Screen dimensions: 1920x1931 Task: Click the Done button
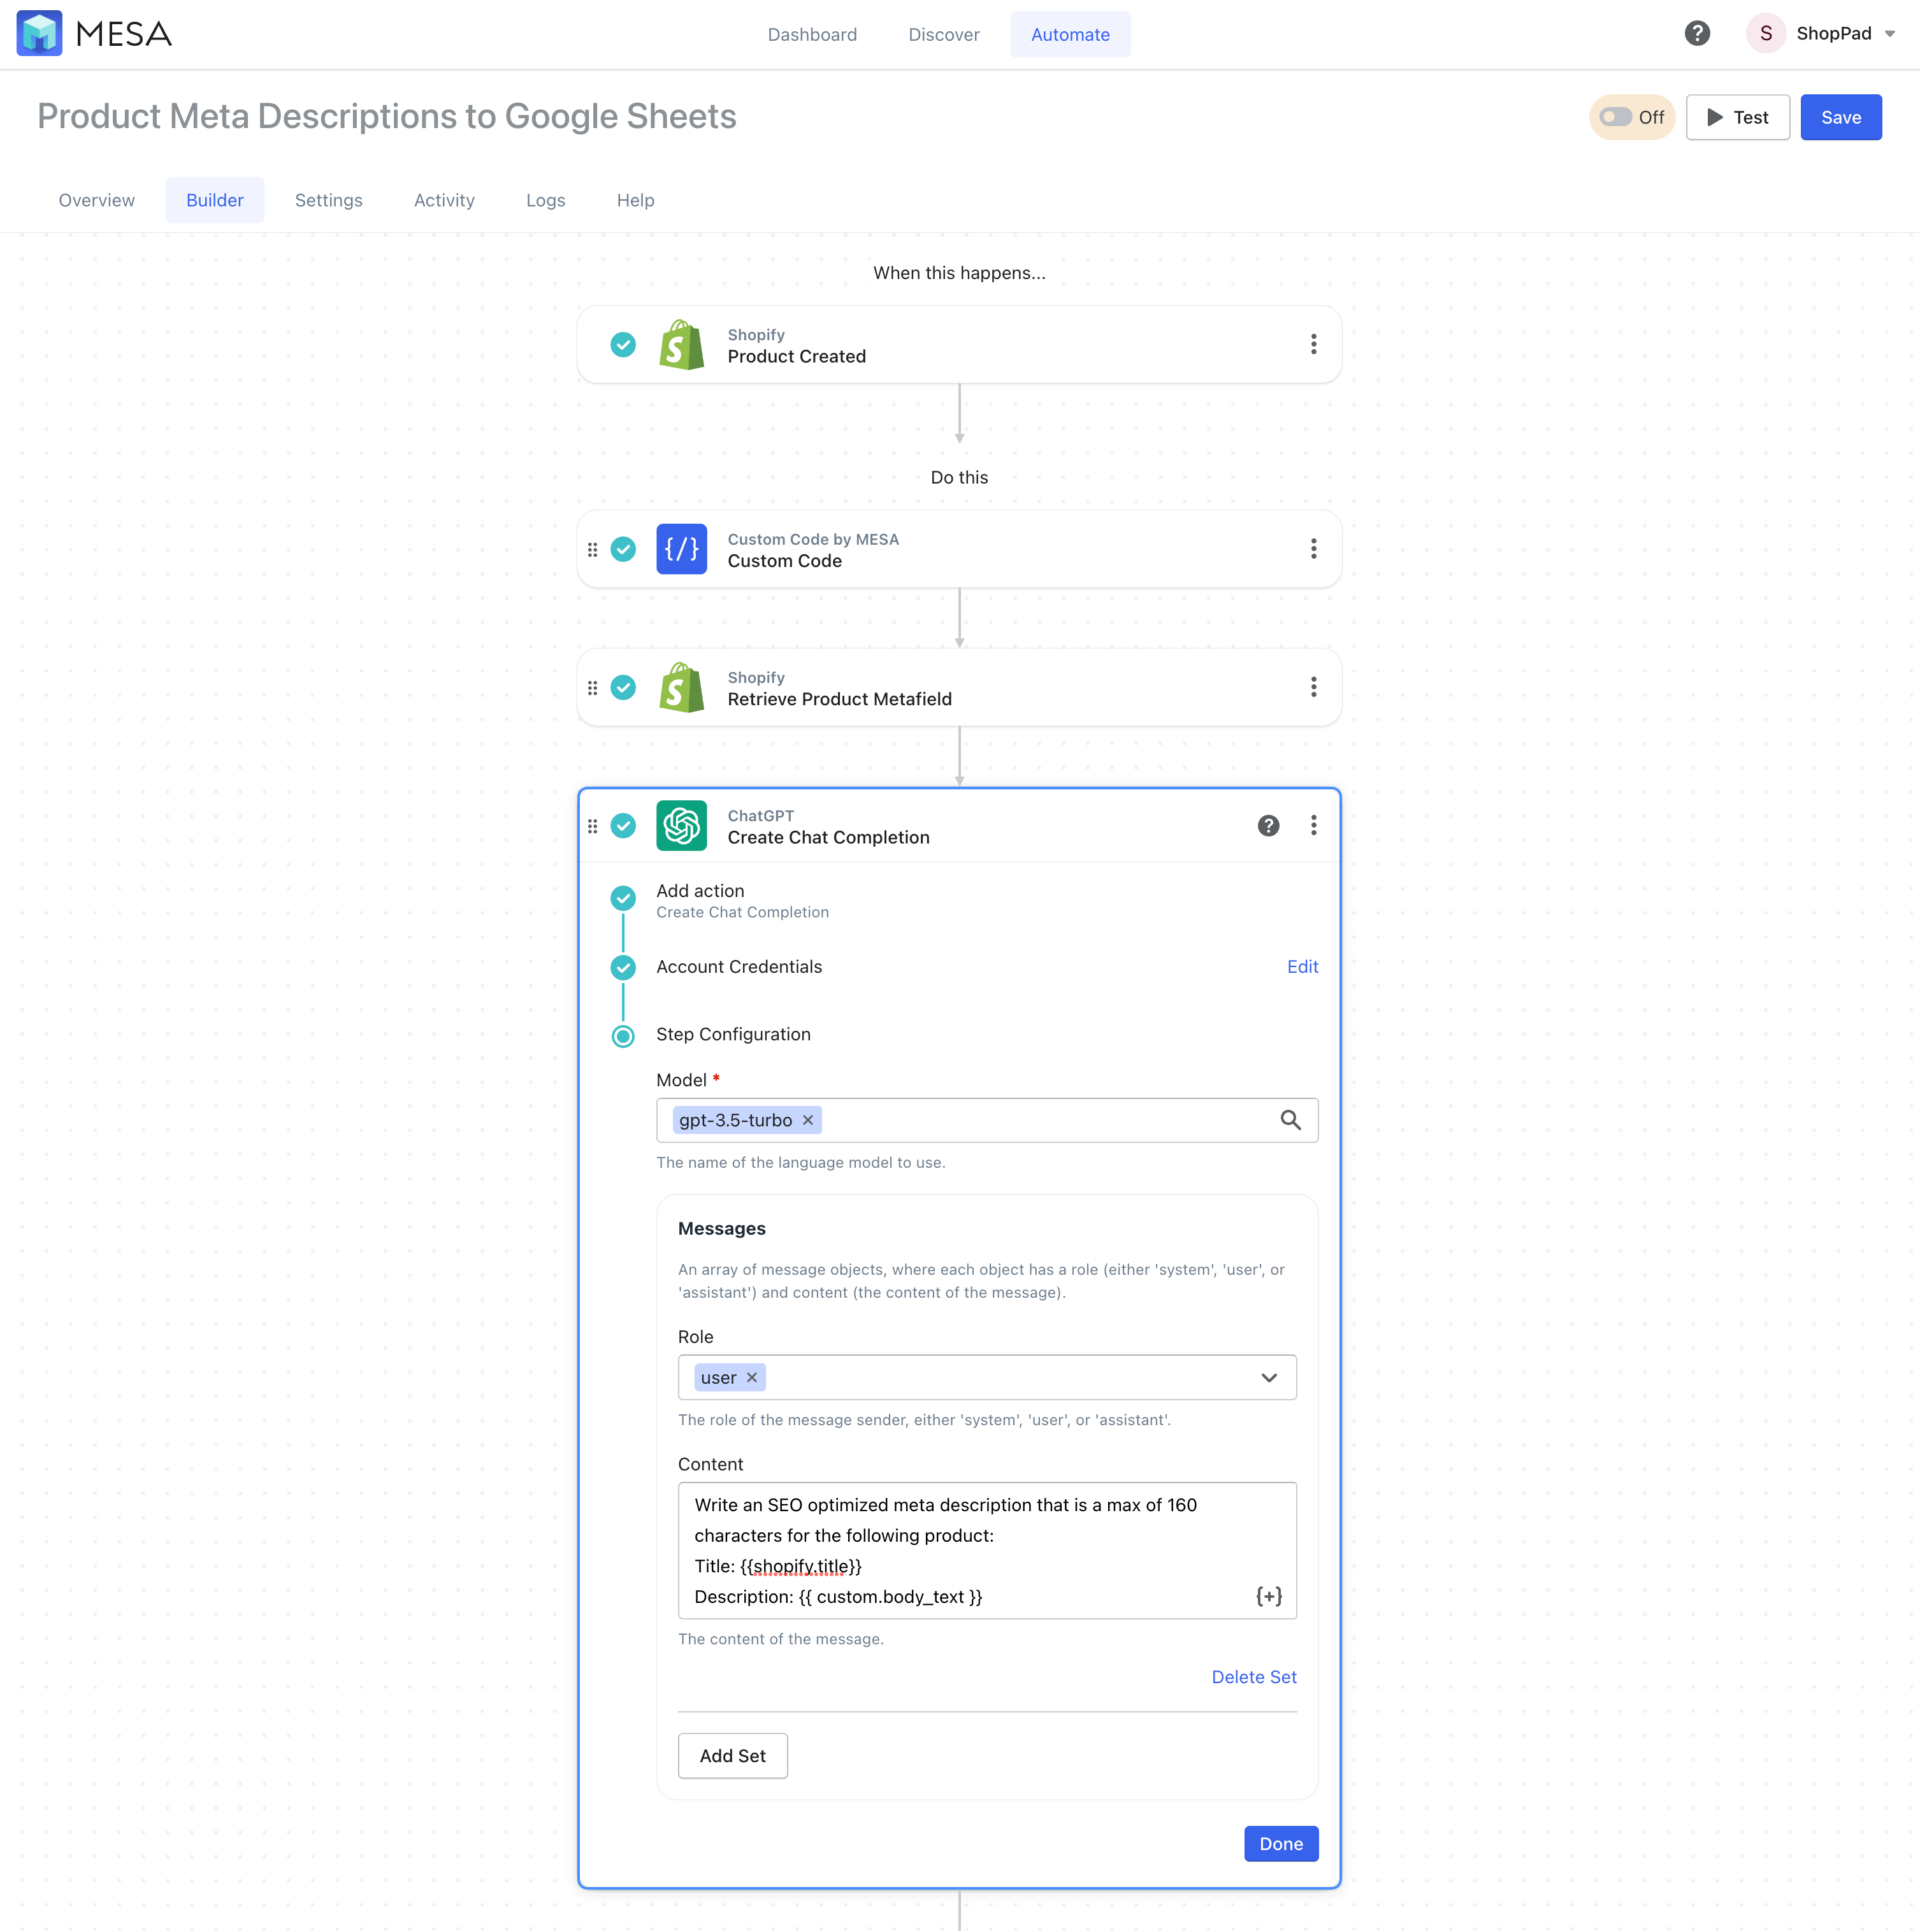1280,1843
